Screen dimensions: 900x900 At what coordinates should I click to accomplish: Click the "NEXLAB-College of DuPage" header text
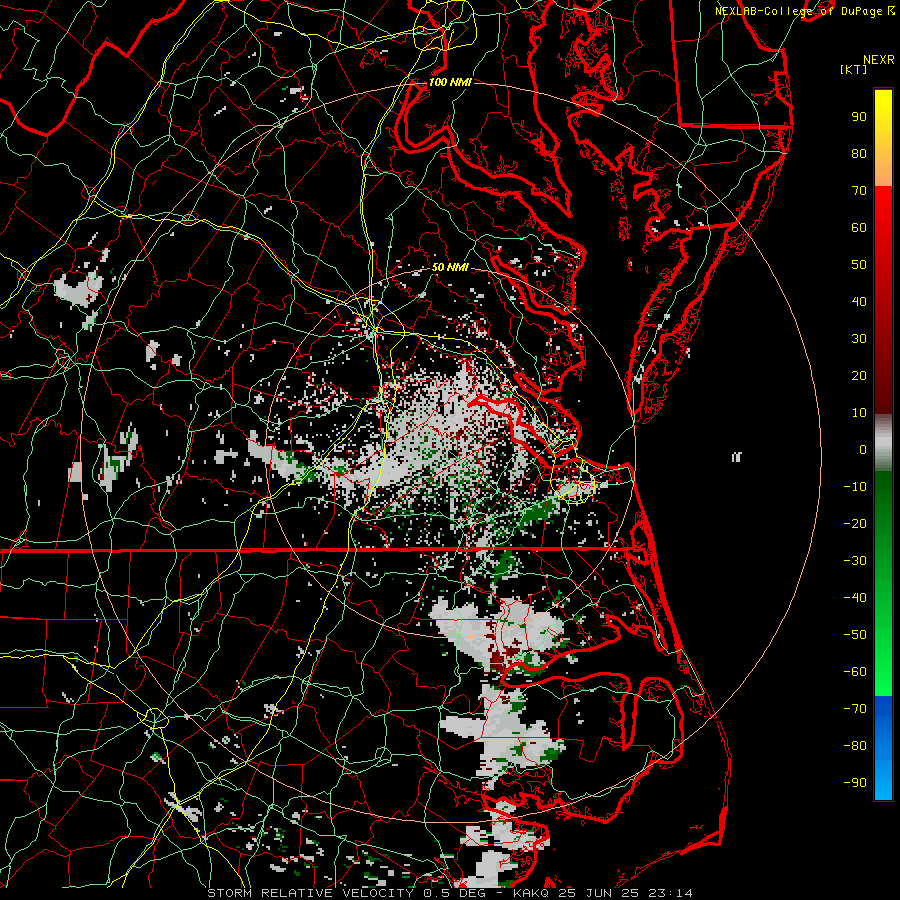click(x=798, y=11)
